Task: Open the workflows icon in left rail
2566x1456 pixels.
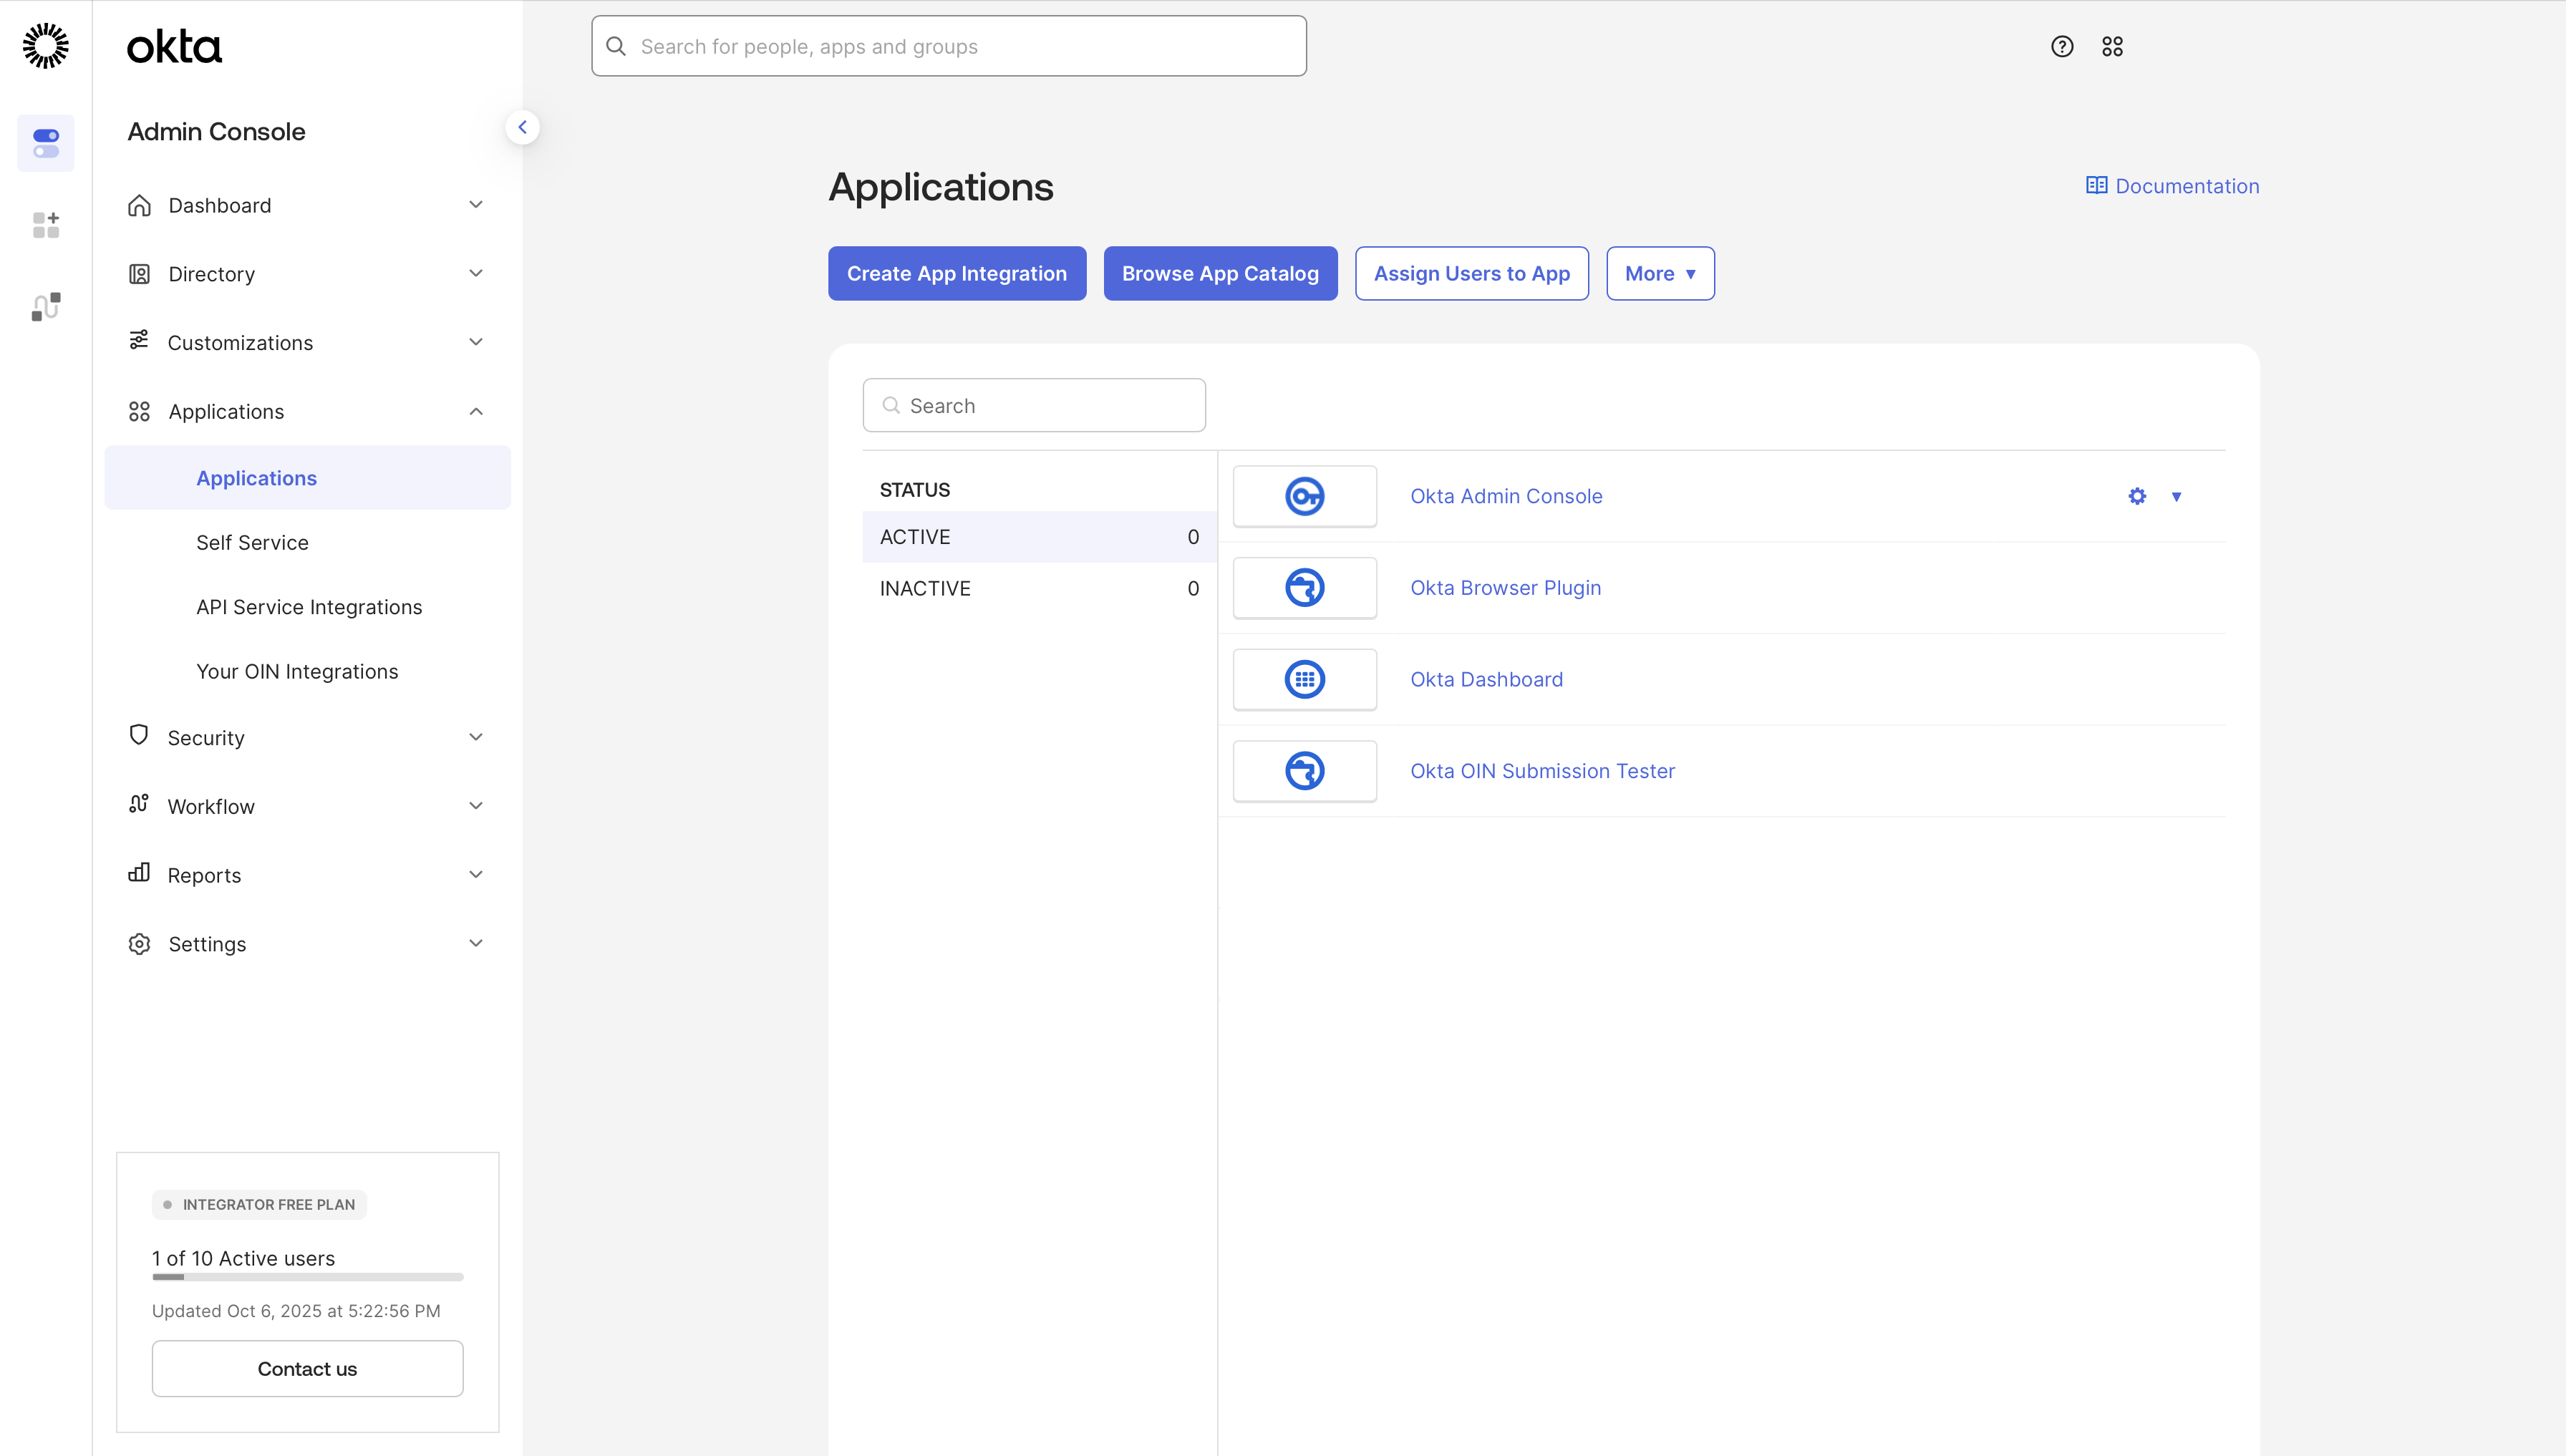Action: [46, 307]
